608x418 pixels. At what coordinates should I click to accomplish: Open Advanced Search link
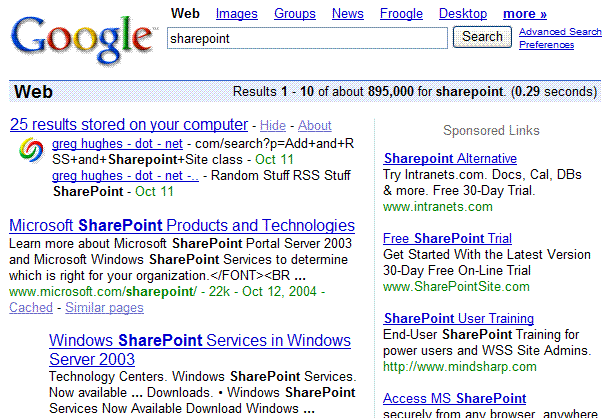coord(560,32)
